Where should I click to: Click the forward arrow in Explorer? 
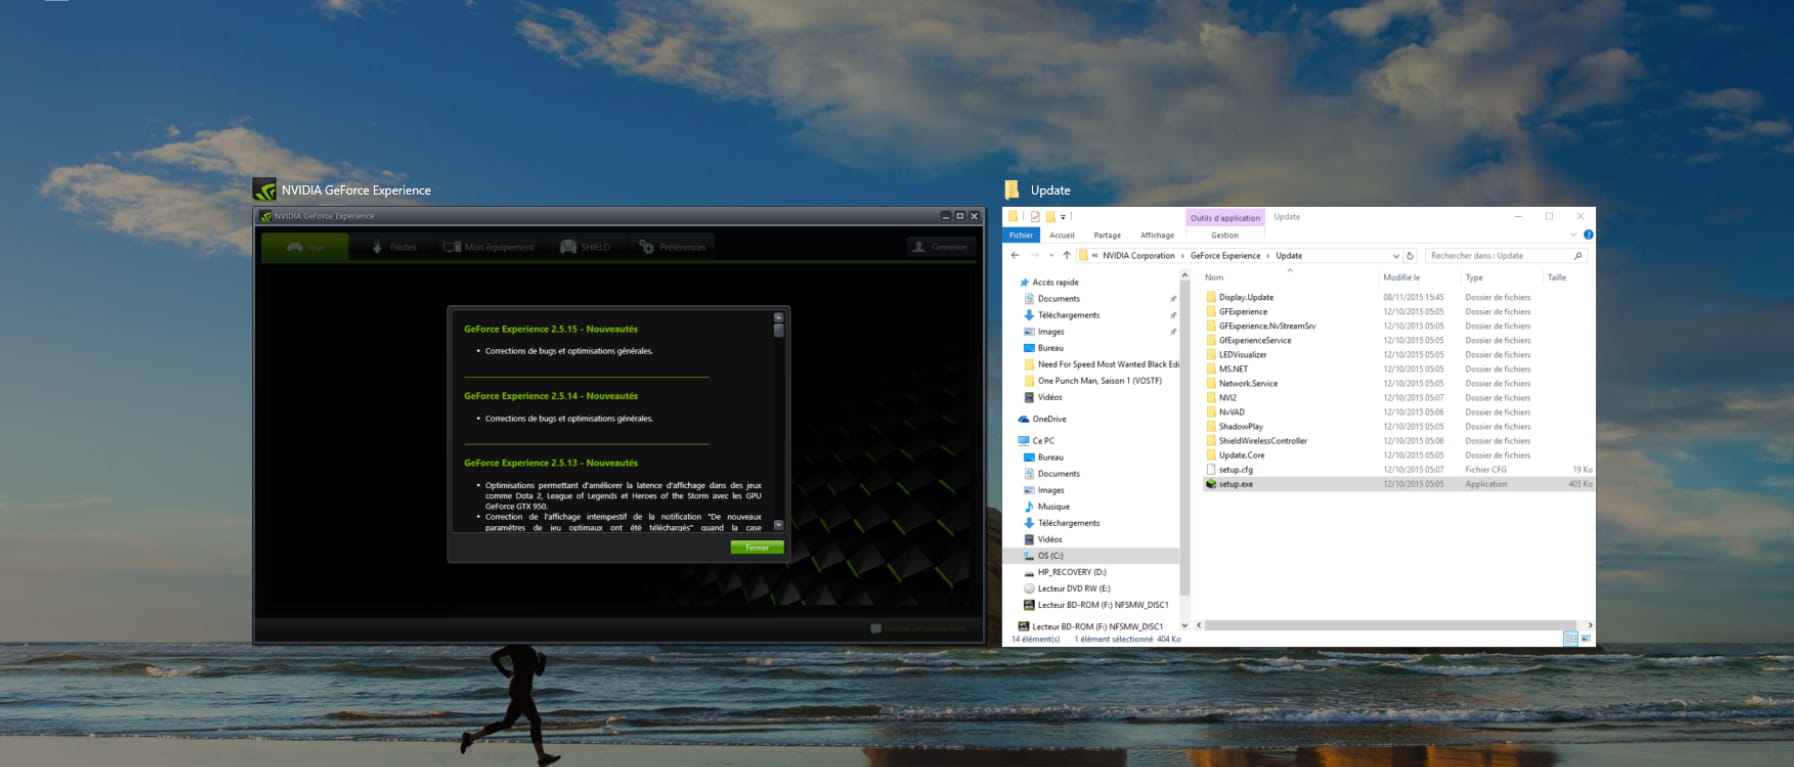pos(1034,256)
